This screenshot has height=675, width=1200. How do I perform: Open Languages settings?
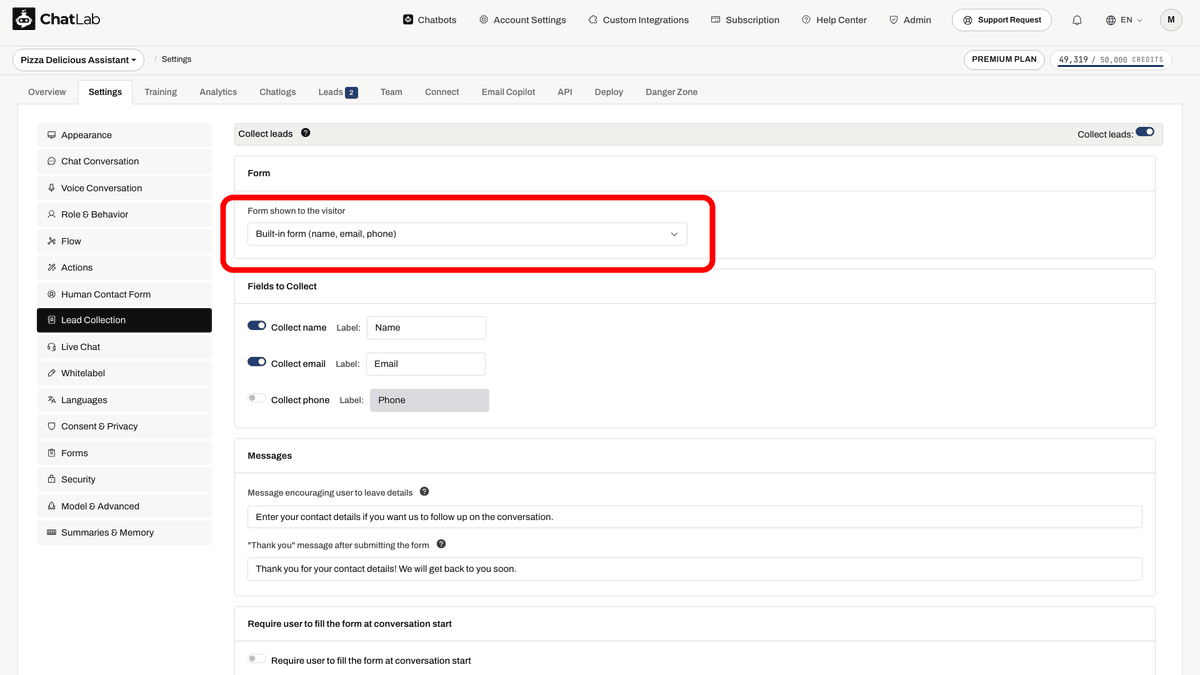(x=124, y=400)
